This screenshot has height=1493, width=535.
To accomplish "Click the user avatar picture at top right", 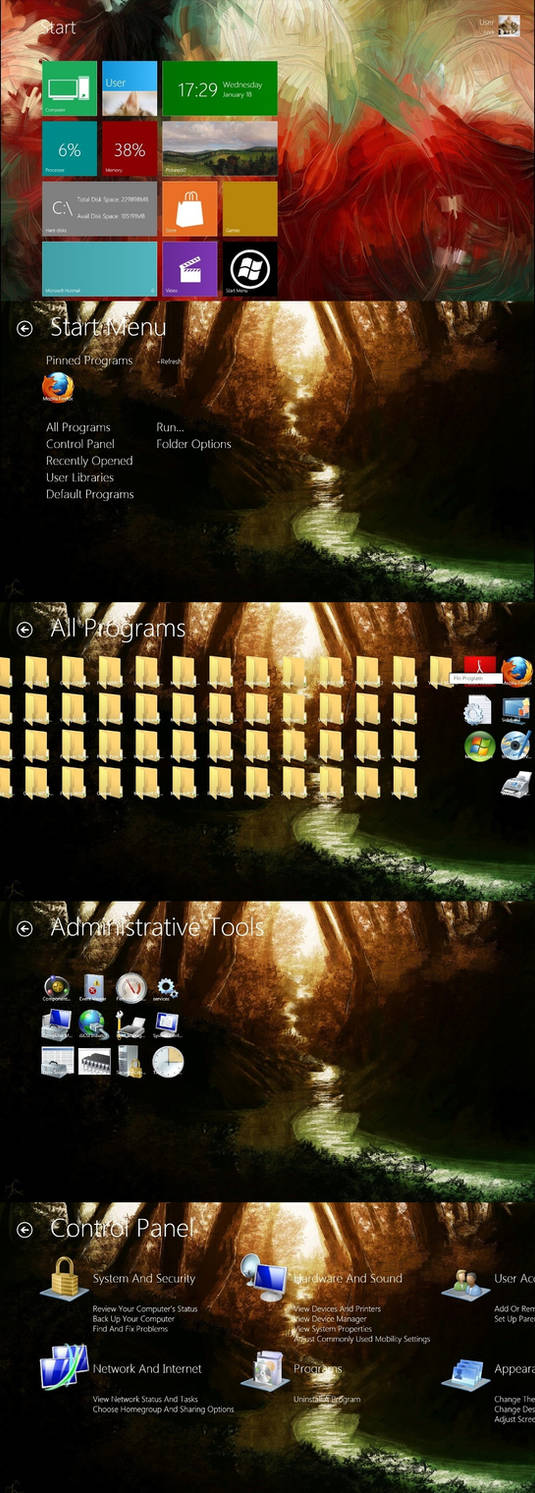I will point(509,26).
